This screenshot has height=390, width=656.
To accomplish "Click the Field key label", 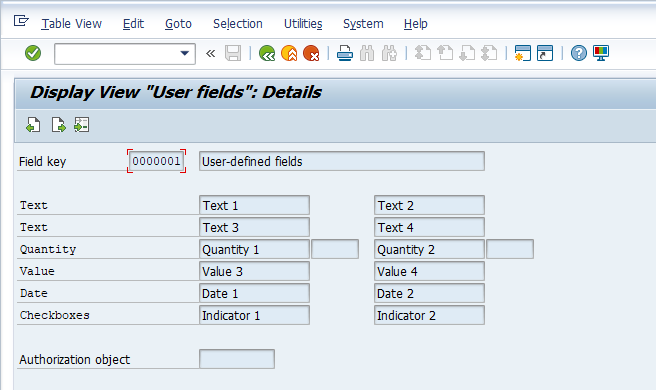I will click(42, 162).
